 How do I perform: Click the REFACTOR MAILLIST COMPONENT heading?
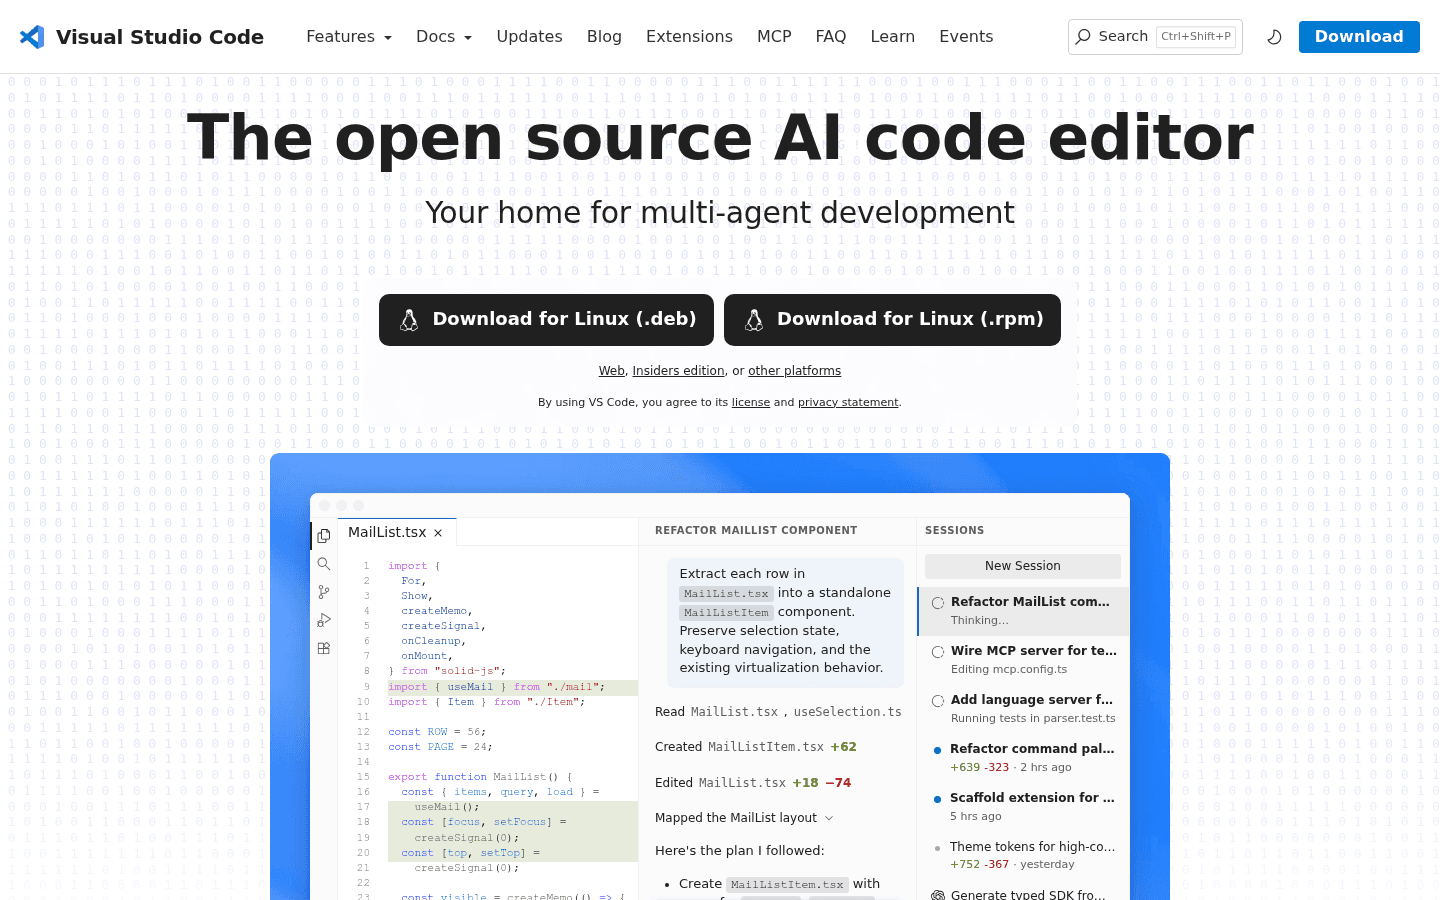756,531
